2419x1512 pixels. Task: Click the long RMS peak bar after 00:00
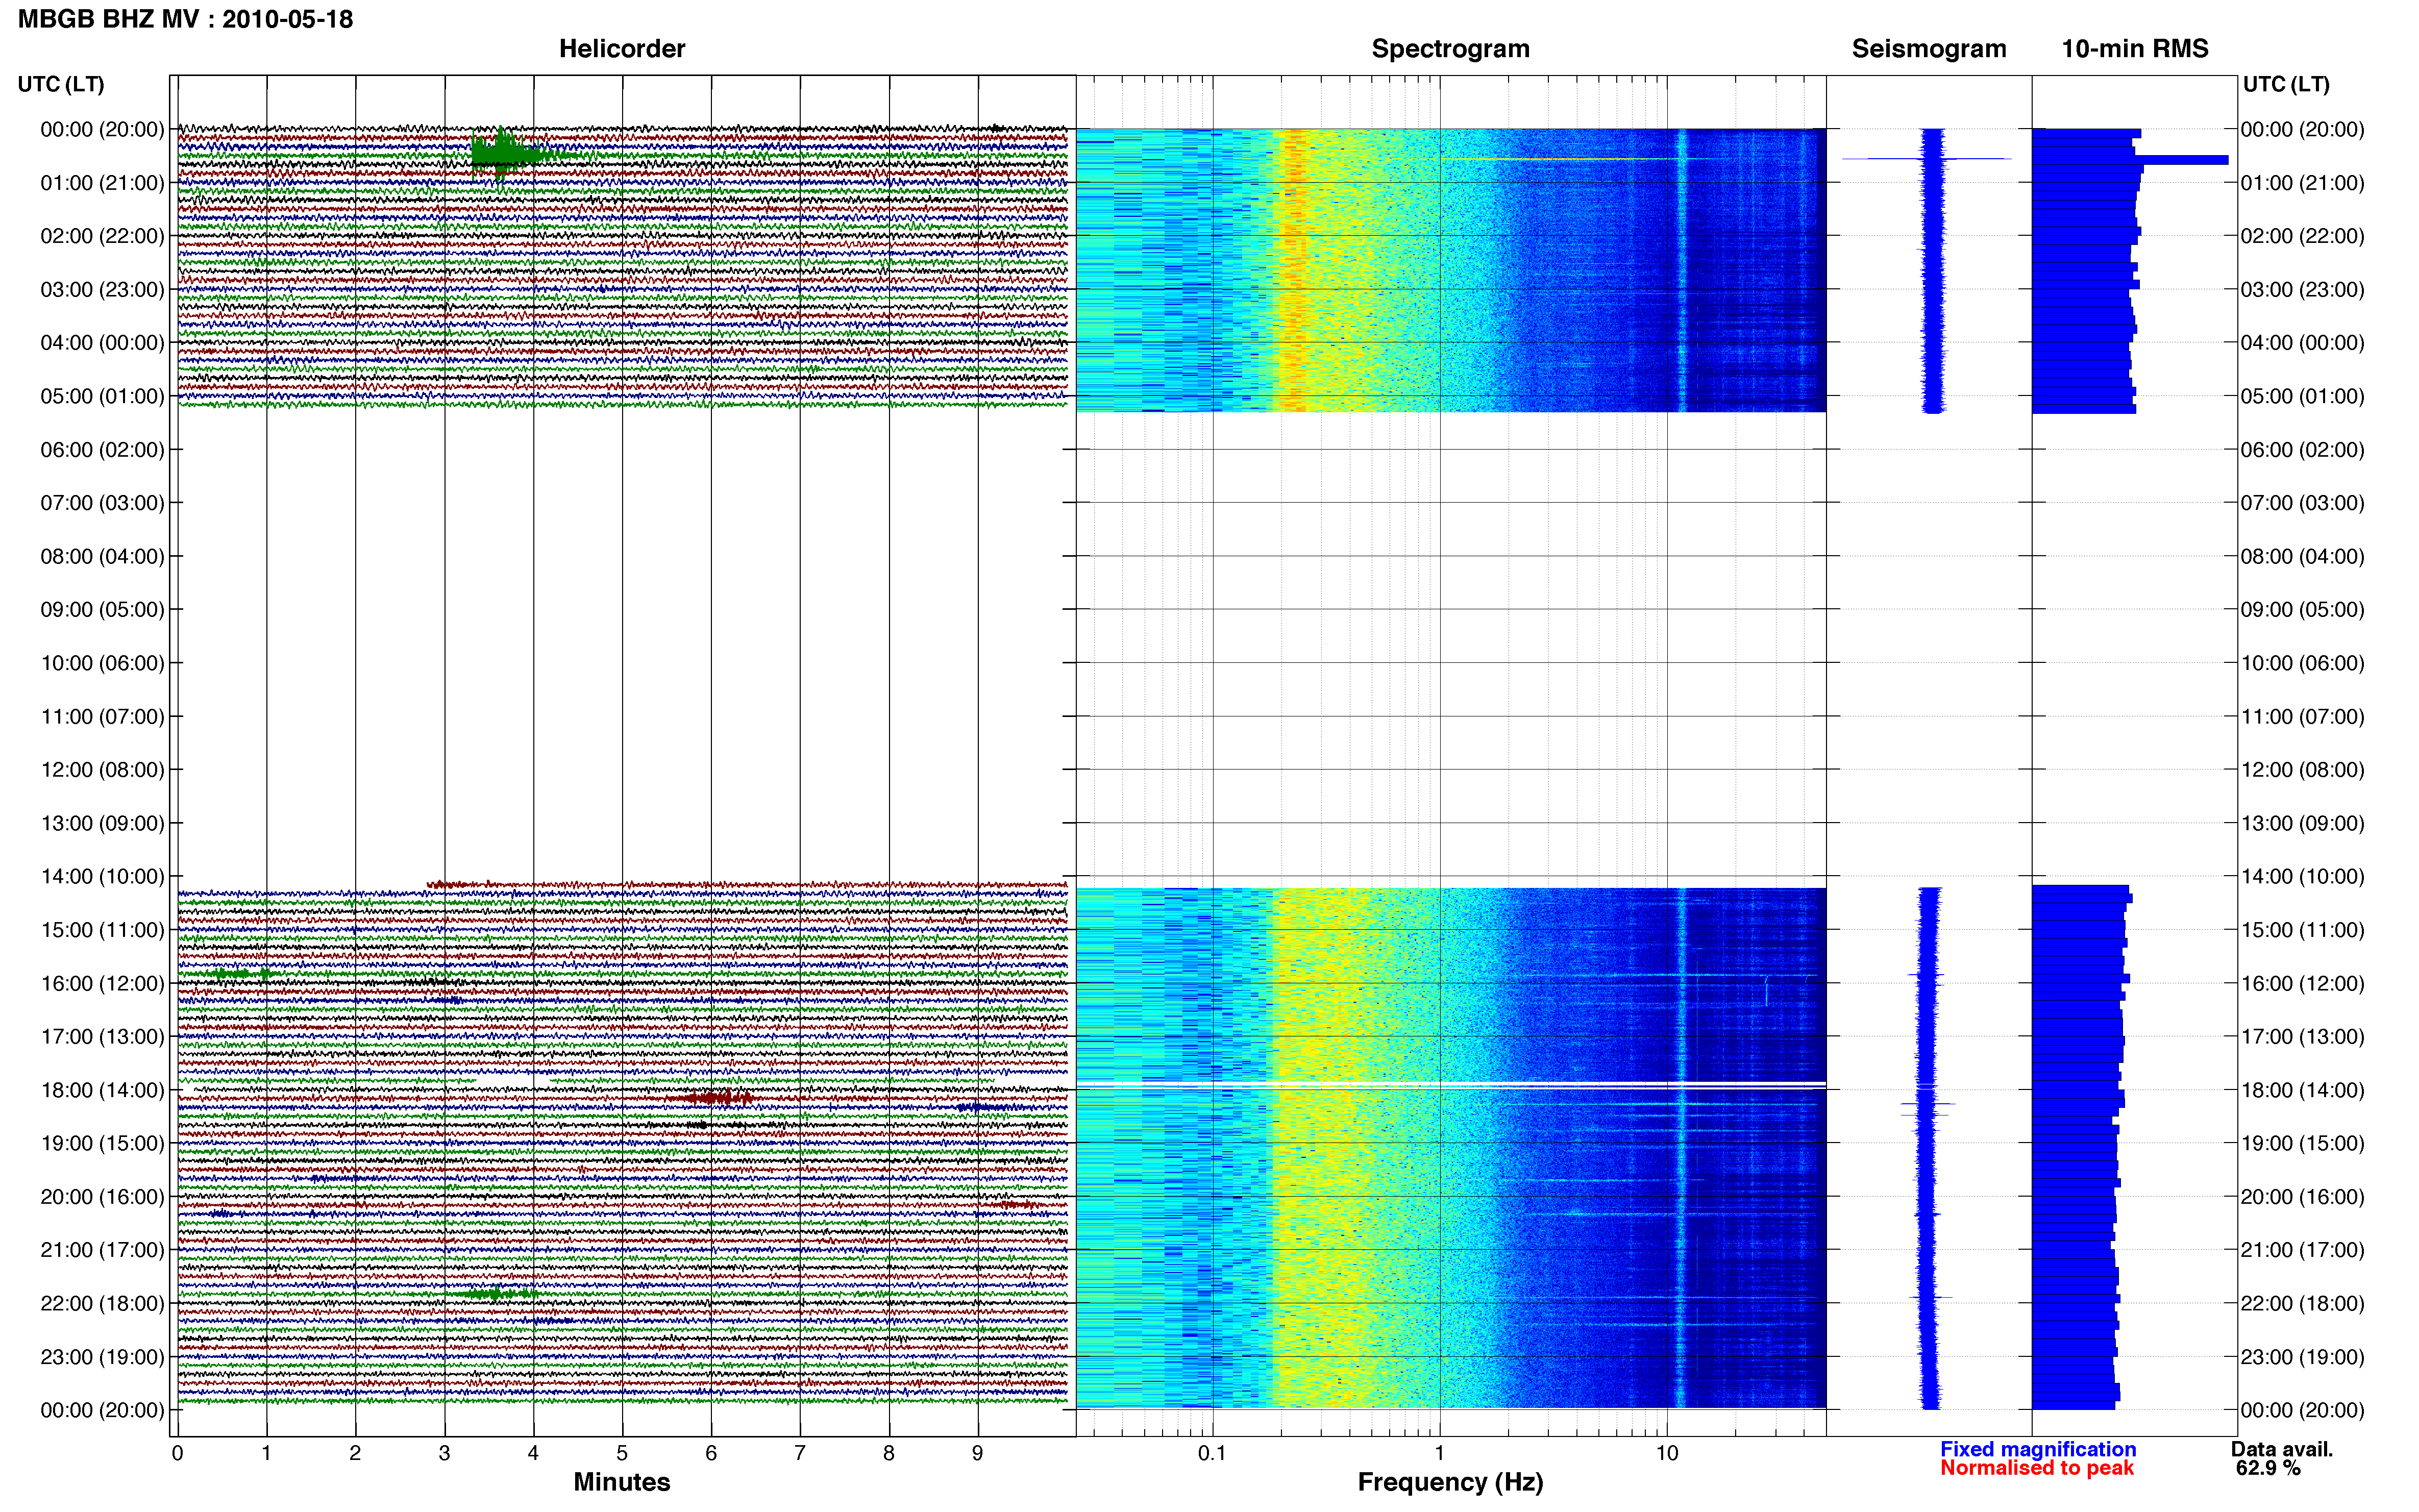click(2130, 160)
